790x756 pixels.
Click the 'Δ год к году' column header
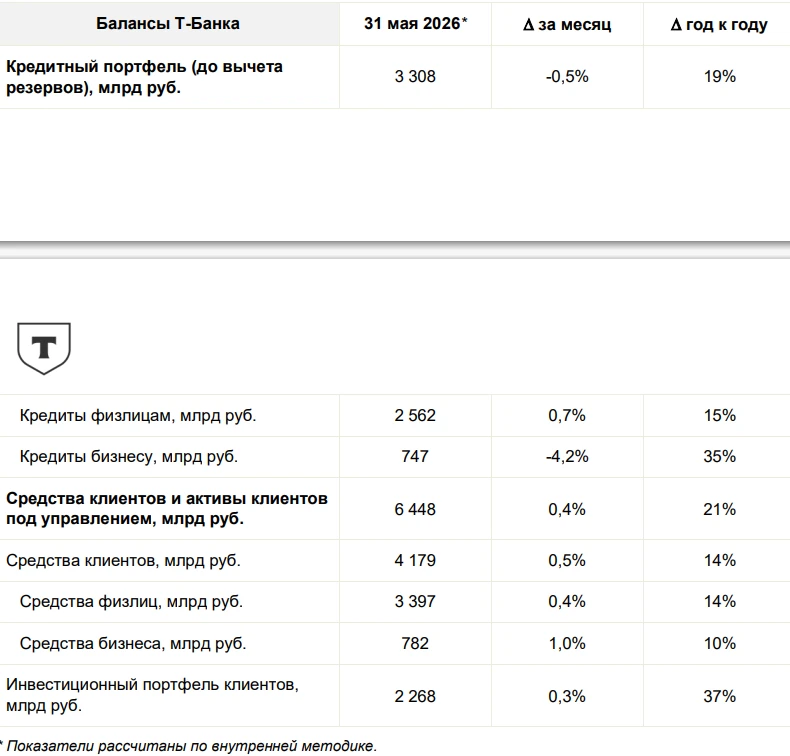click(x=719, y=24)
